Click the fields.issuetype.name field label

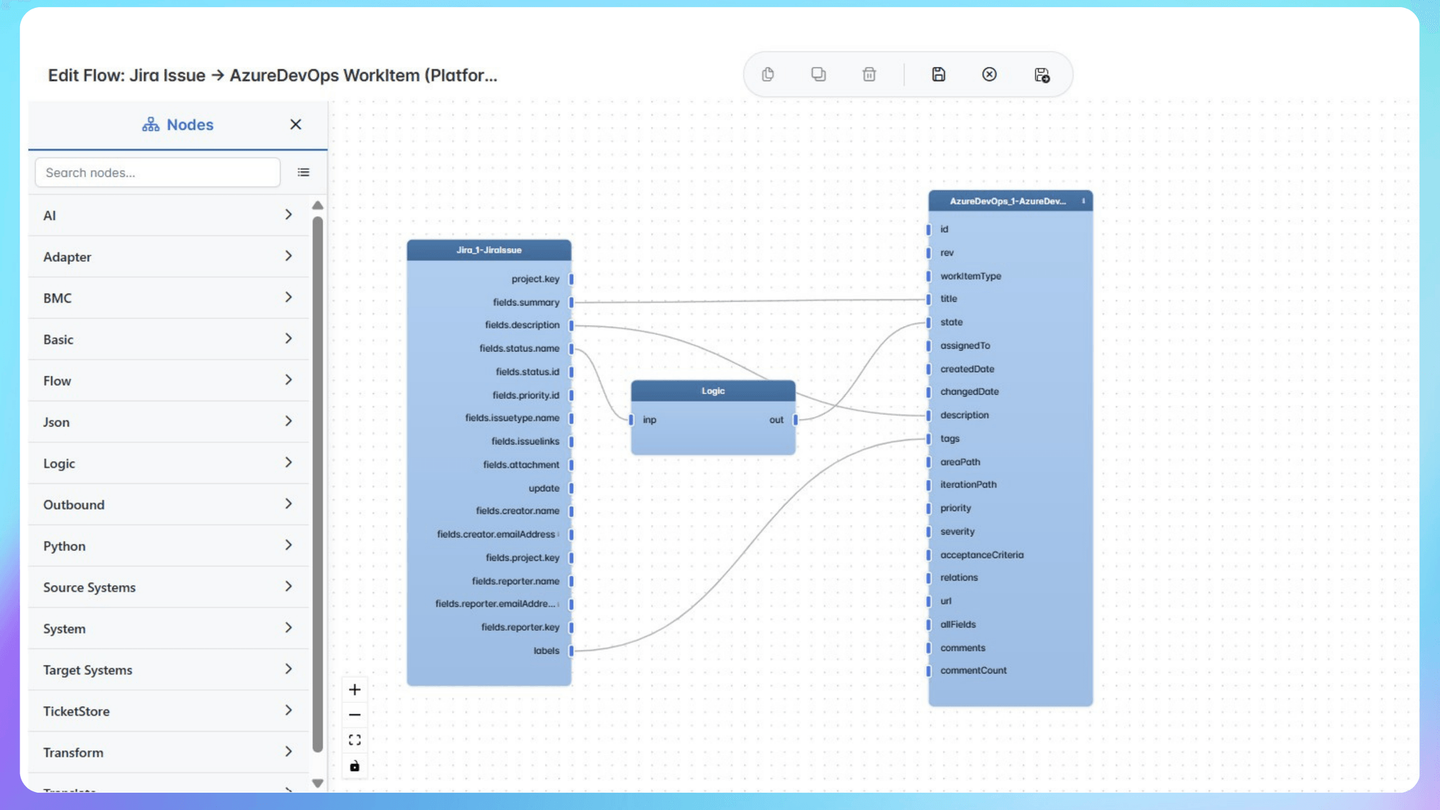(x=512, y=418)
